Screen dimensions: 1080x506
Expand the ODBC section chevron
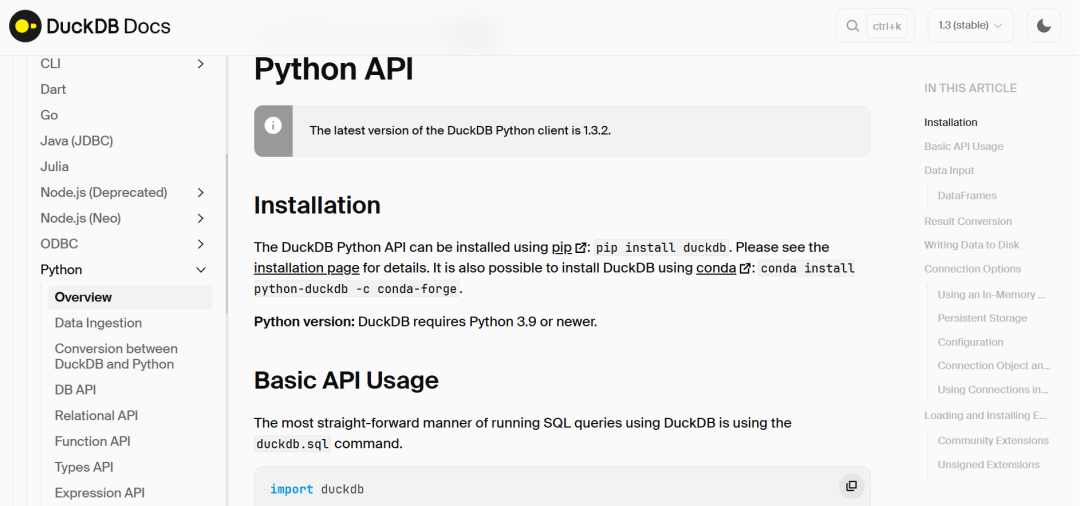tap(200, 244)
